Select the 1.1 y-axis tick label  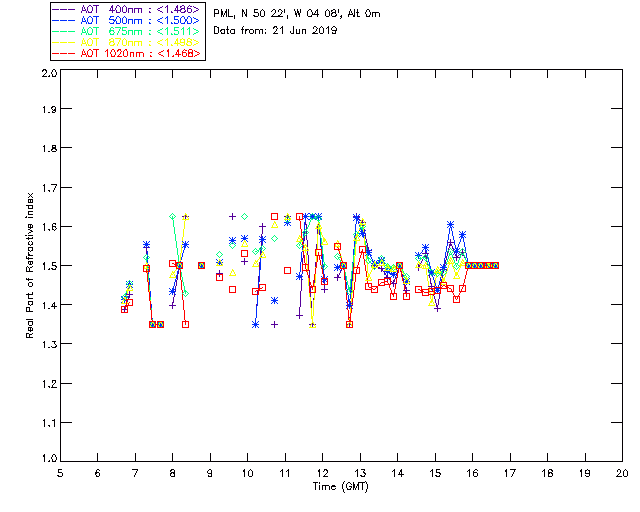49,423
